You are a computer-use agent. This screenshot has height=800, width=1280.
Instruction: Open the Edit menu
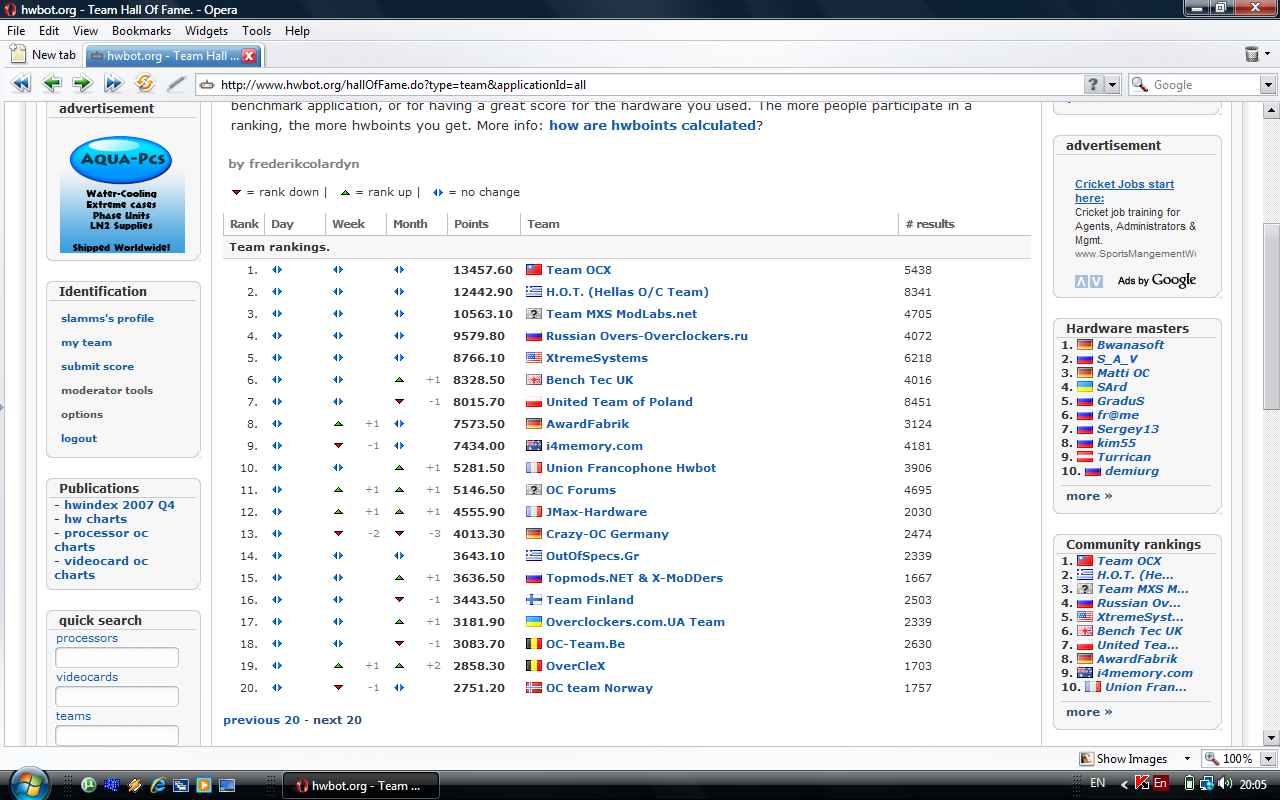(49, 31)
